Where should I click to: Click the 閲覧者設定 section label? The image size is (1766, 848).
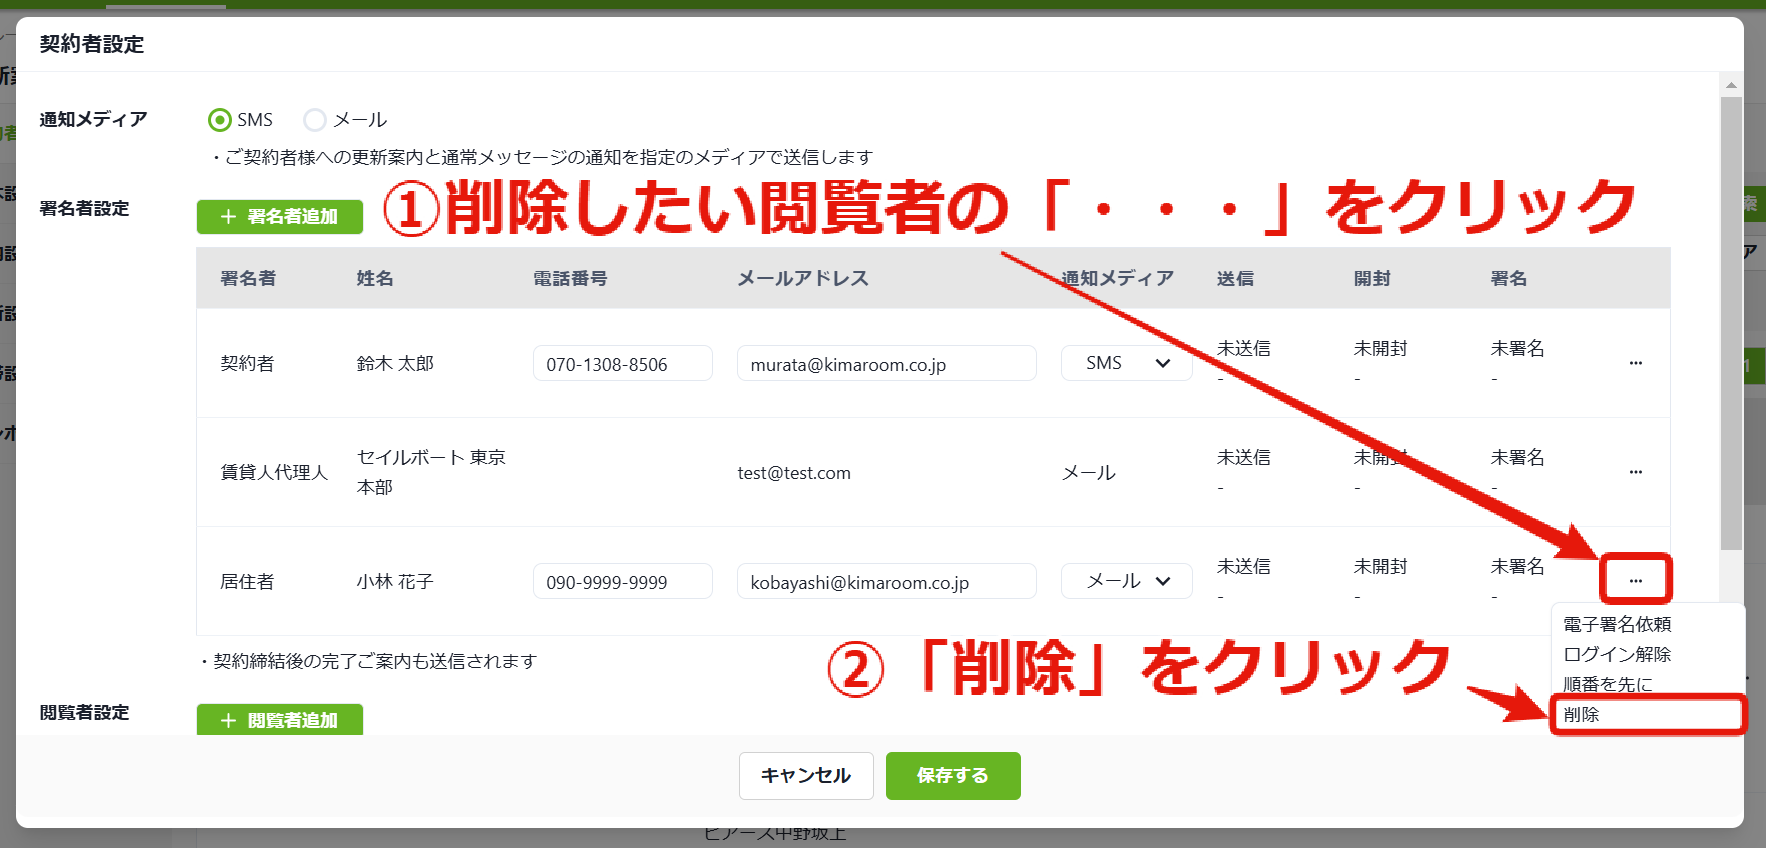pos(84,712)
